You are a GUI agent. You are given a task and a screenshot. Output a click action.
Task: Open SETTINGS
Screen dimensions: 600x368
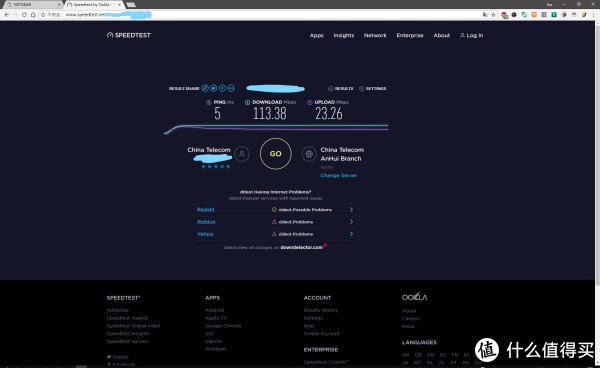373,88
